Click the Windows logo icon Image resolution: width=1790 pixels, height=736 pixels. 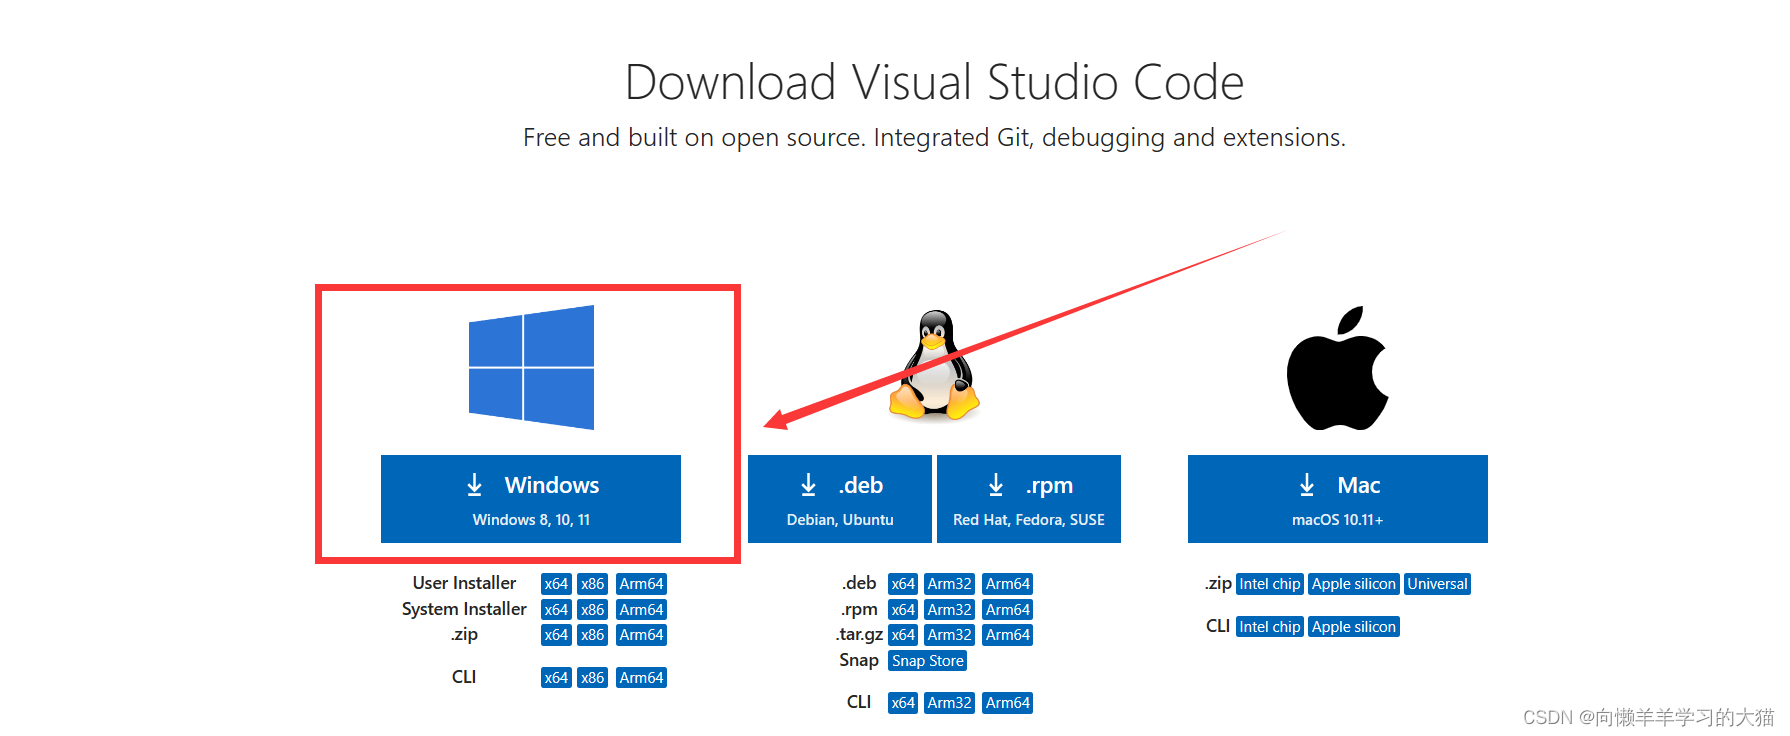click(531, 367)
